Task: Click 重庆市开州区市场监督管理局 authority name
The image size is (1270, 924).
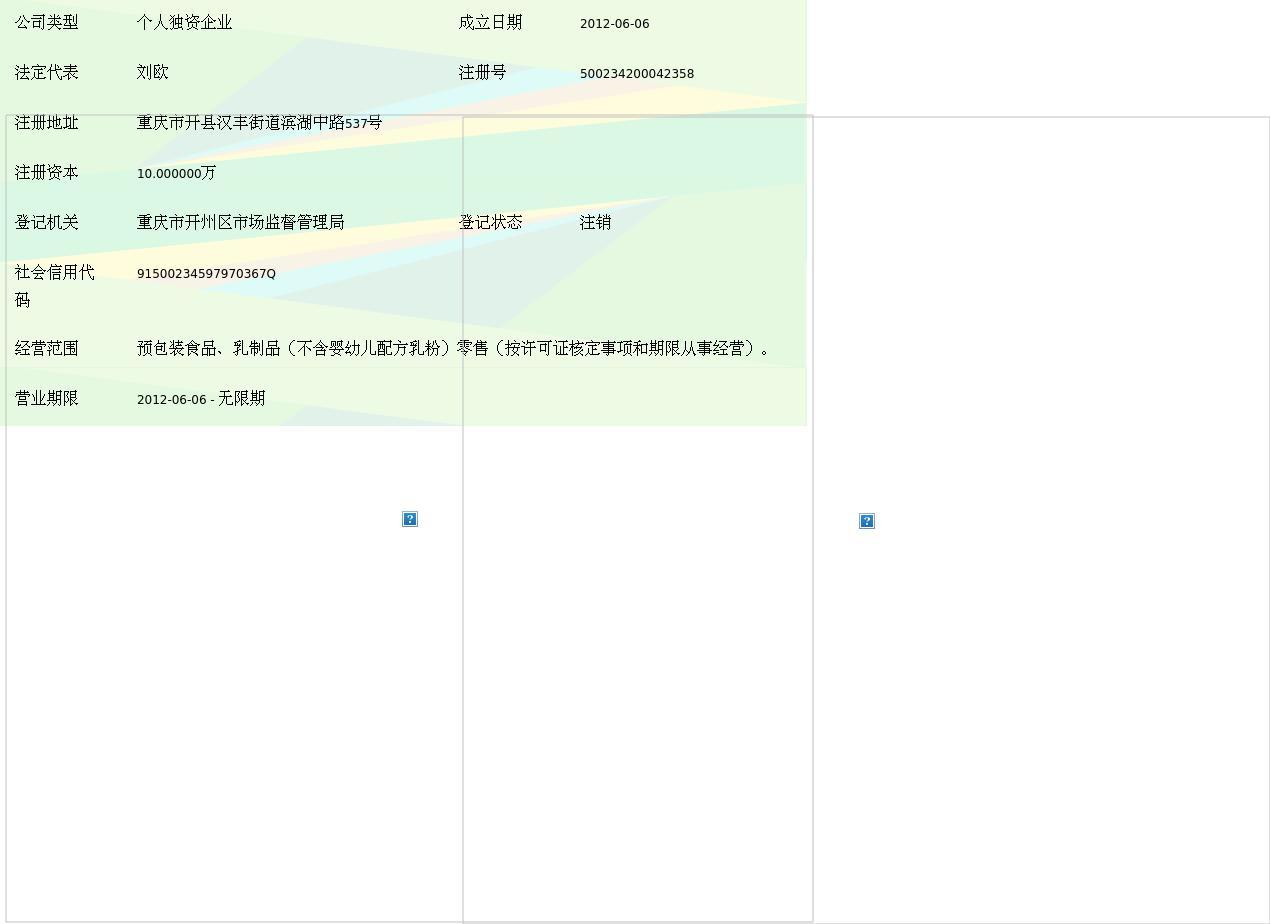Action: (240, 222)
